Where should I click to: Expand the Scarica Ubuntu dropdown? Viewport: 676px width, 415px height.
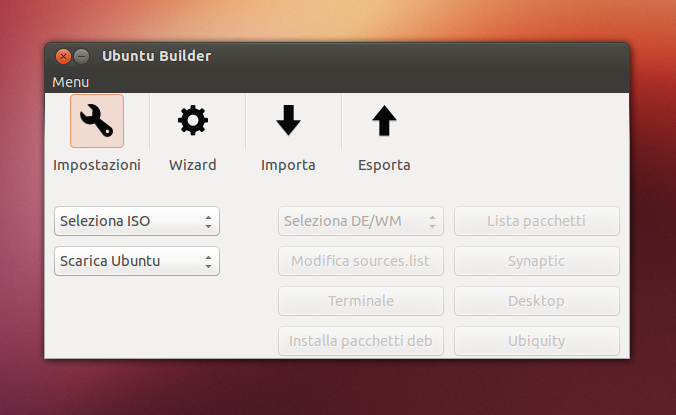pyautogui.click(x=137, y=261)
